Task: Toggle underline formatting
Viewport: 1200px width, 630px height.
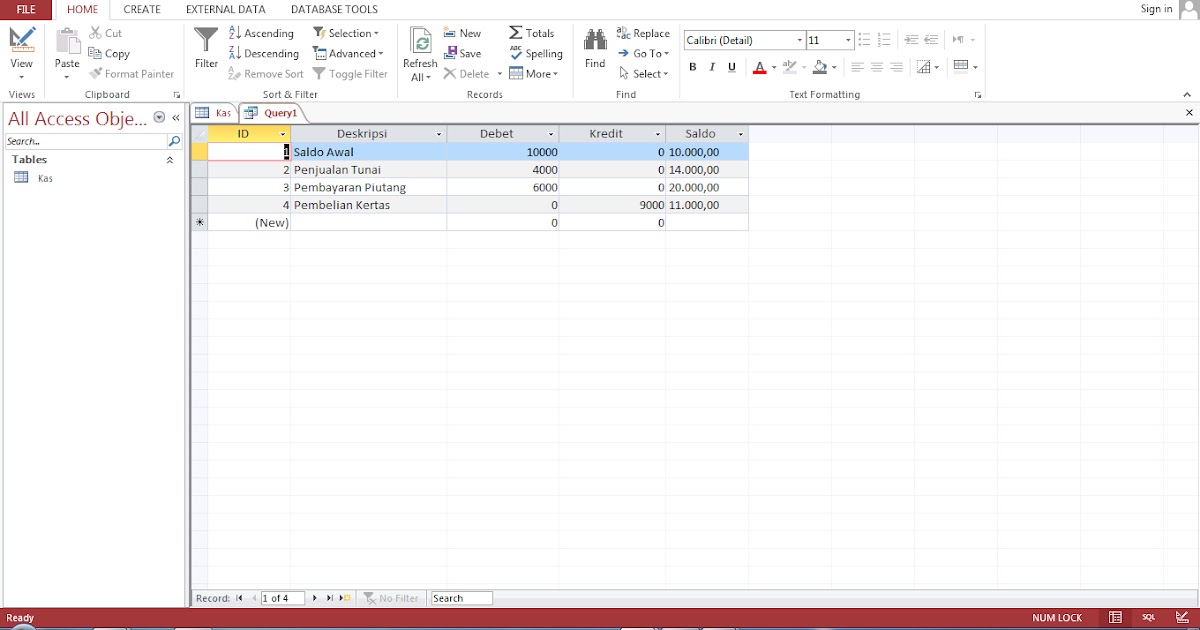Action: click(x=730, y=67)
